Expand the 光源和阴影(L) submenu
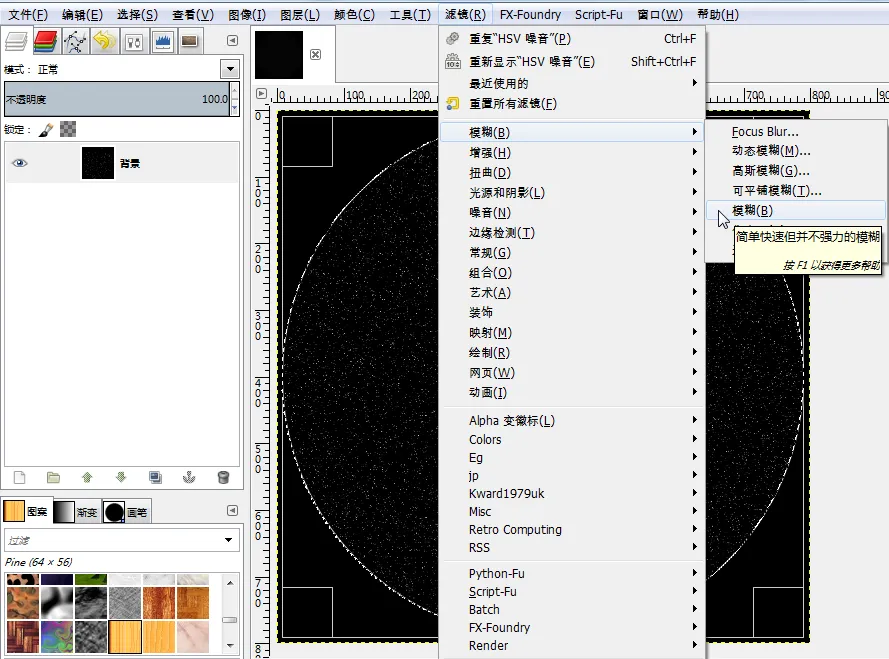The image size is (889, 659). (572, 192)
